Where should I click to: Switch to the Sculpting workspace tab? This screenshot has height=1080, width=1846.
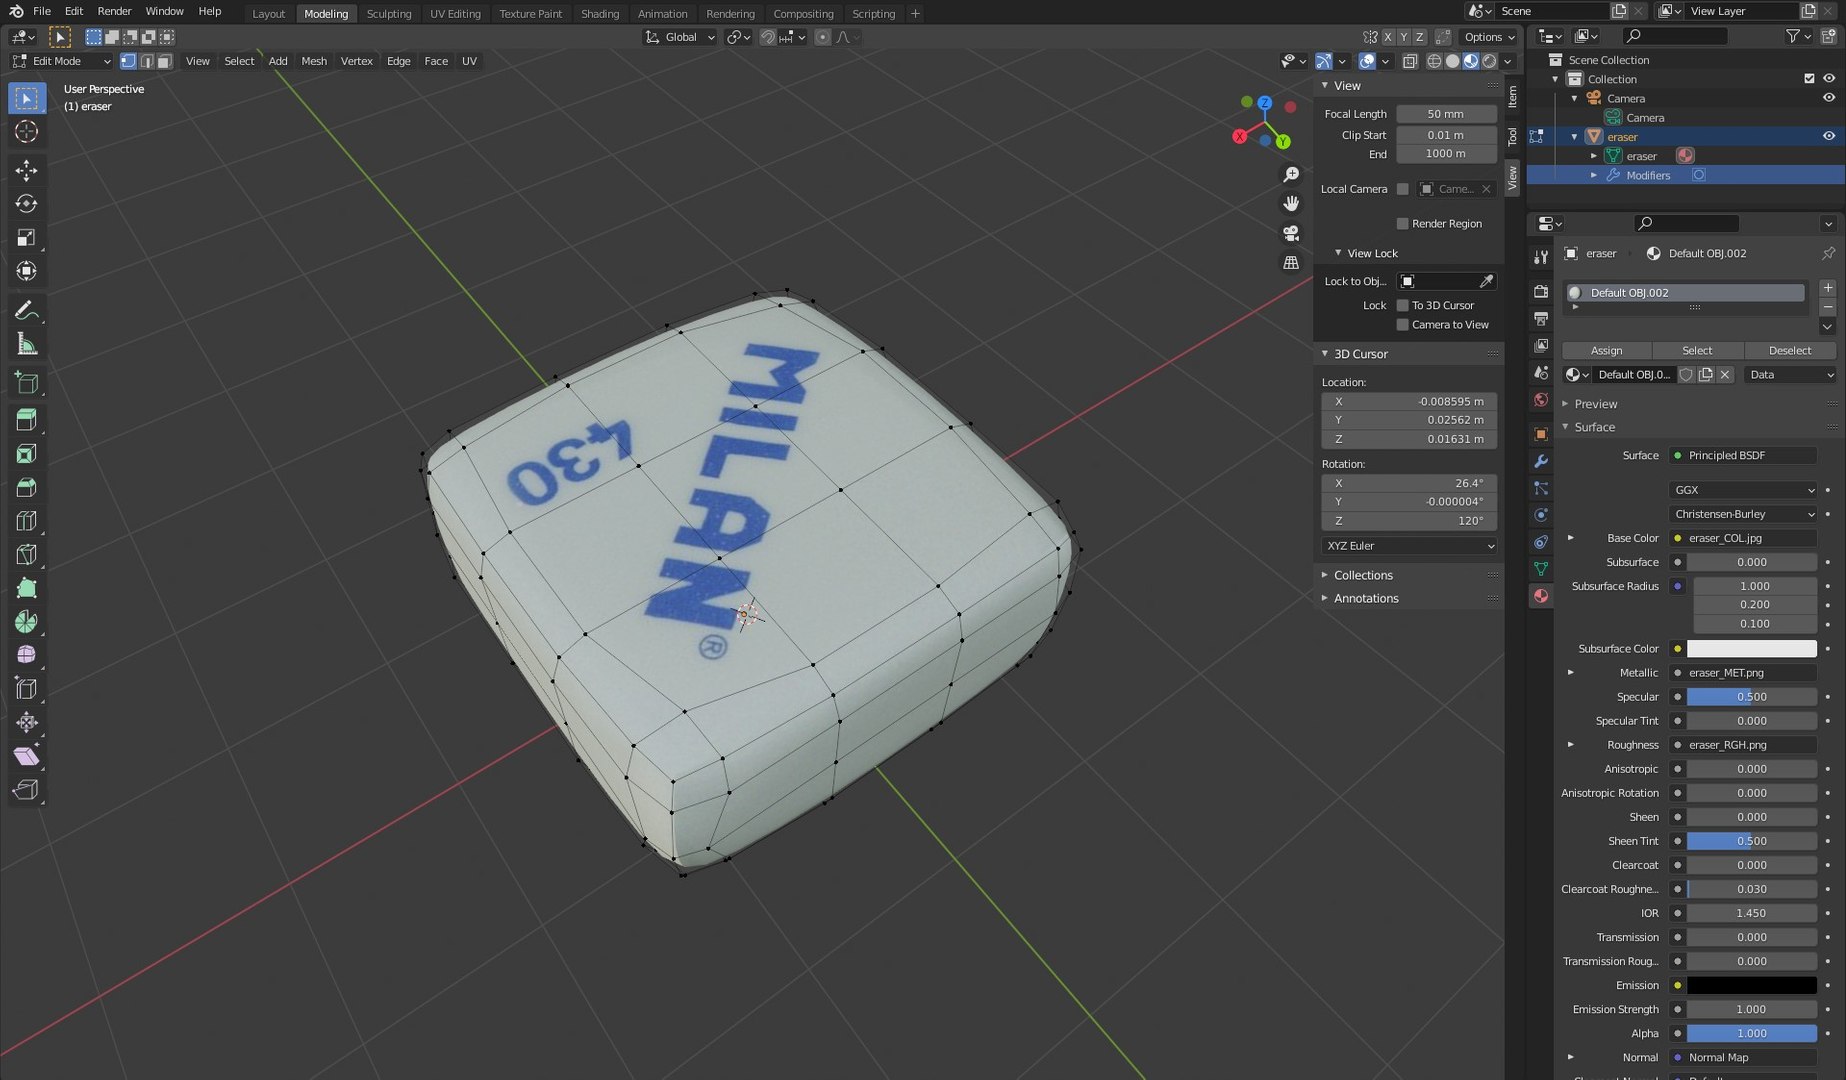point(389,14)
